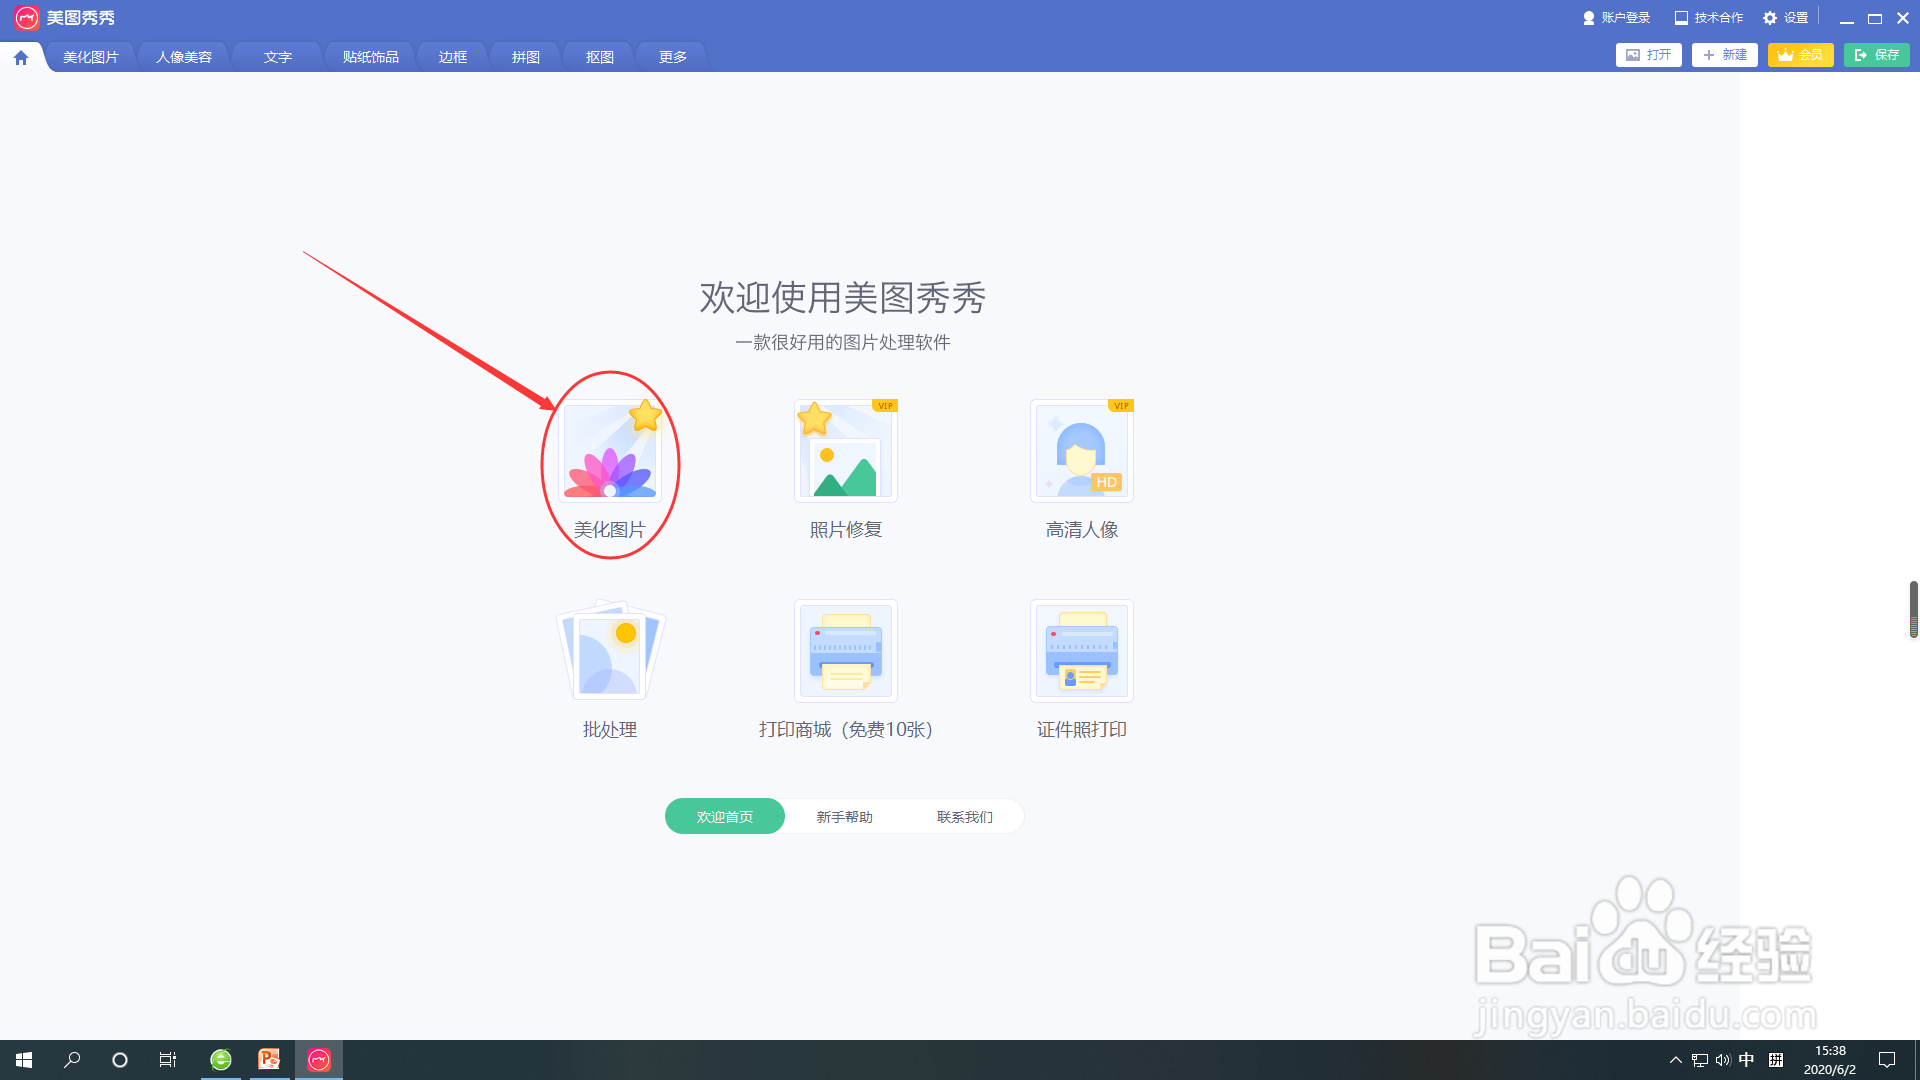
Task: Switch to the 更多 tab
Action: (x=673, y=57)
